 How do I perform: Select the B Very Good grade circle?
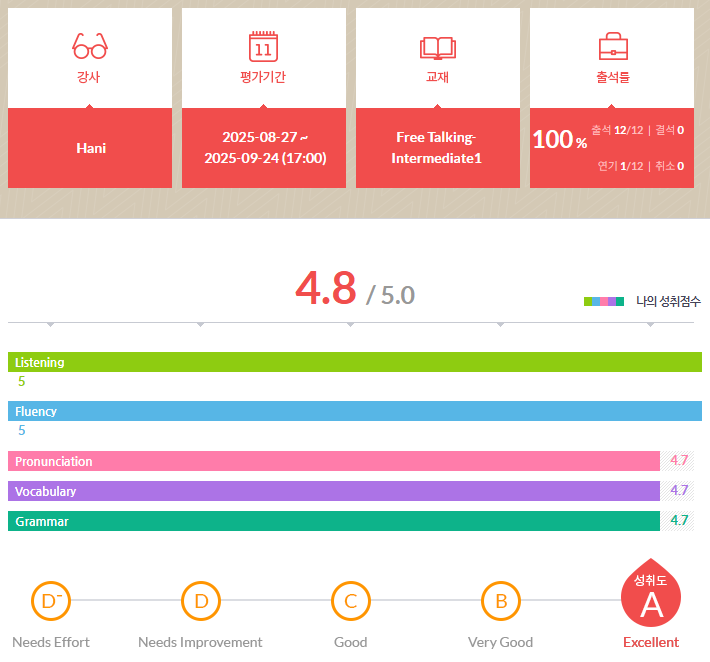(x=500, y=601)
